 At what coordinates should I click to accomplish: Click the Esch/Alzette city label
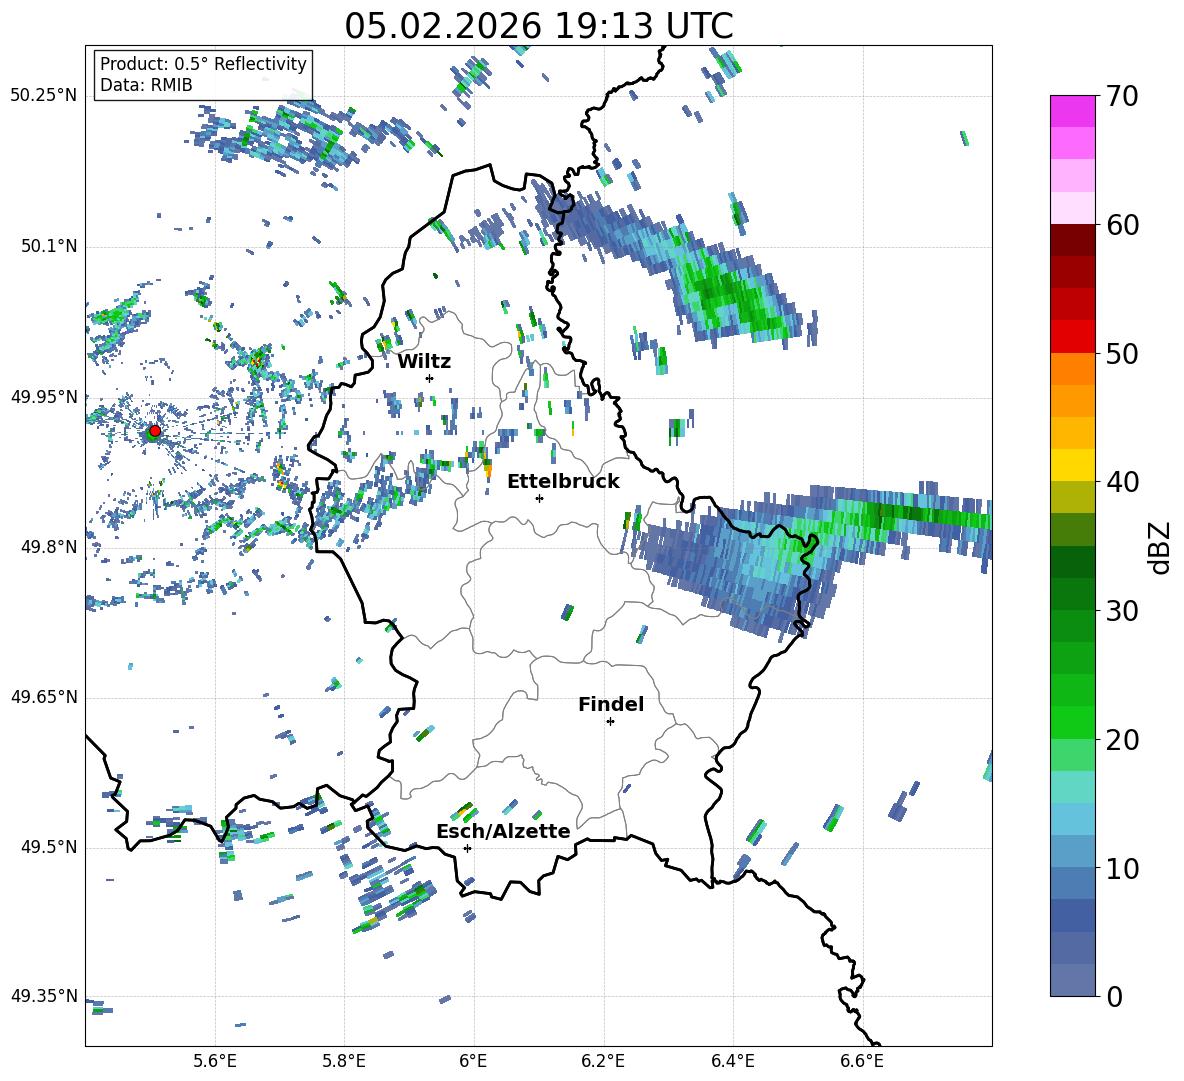[x=503, y=831]
